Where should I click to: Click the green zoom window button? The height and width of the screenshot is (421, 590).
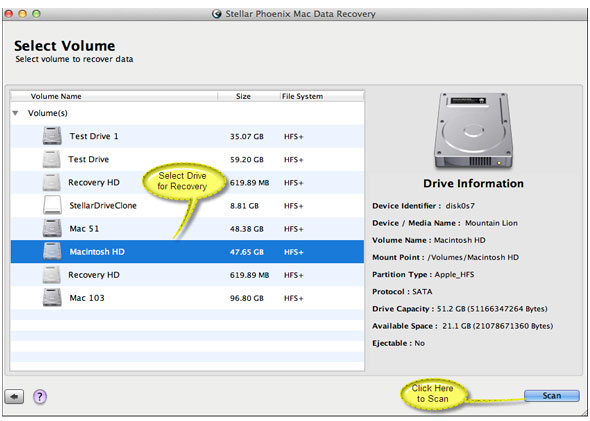click(x=36, y=14)
